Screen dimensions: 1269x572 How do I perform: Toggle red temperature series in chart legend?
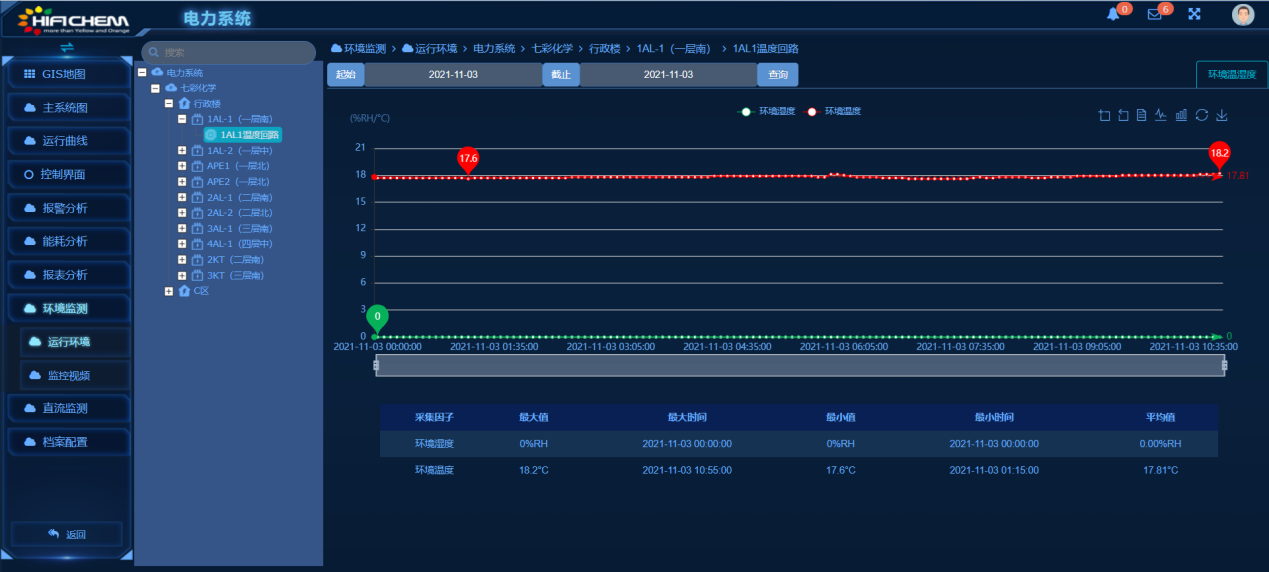tap(834, 111)
